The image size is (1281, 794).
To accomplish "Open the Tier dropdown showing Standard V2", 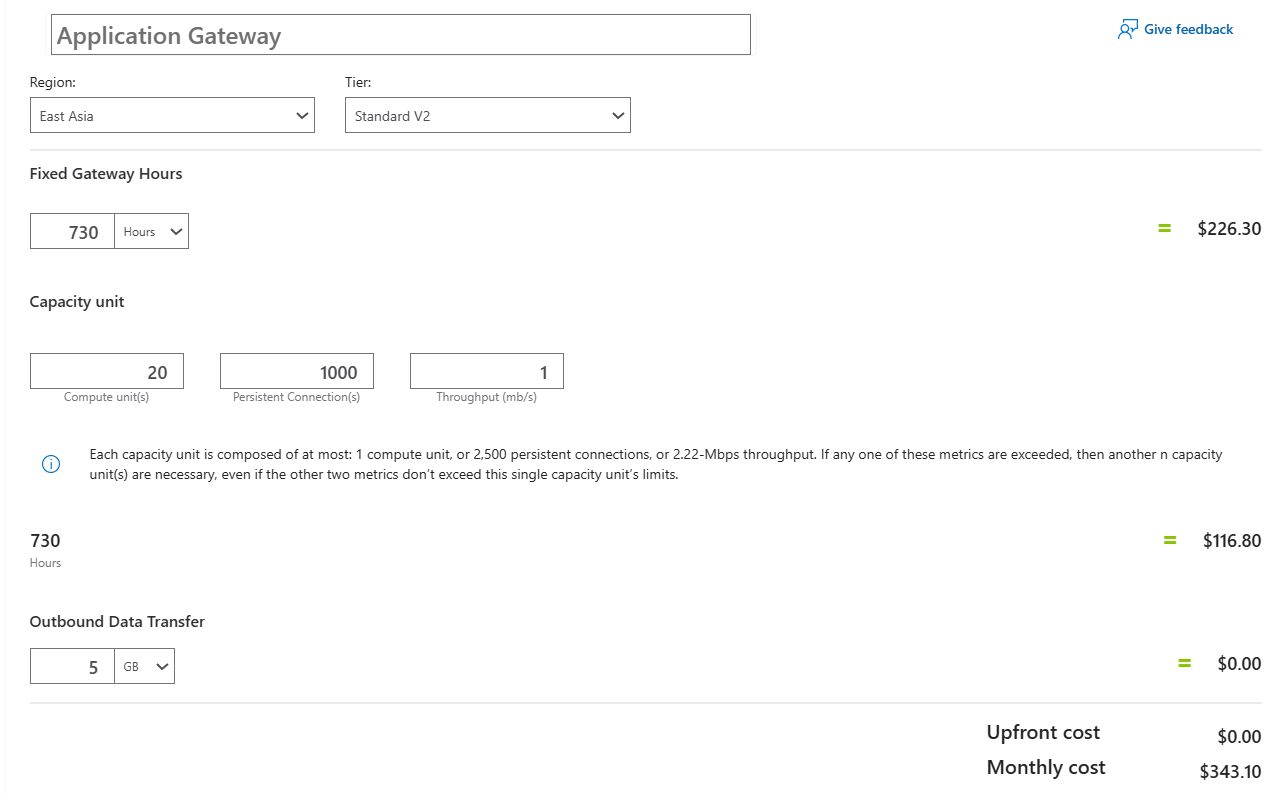I will (x=488, y=115).
